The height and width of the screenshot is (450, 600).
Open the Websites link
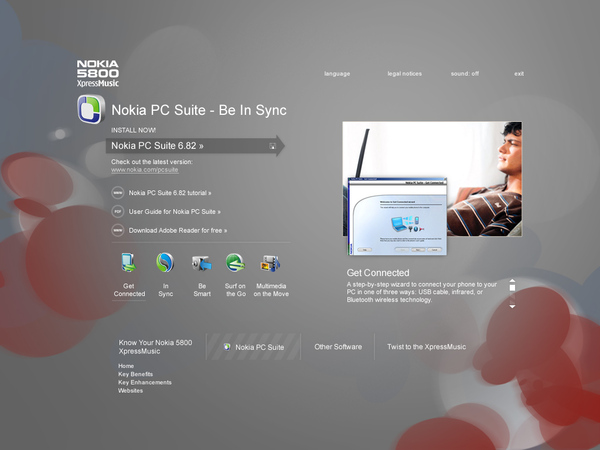(x=130, y=391)
